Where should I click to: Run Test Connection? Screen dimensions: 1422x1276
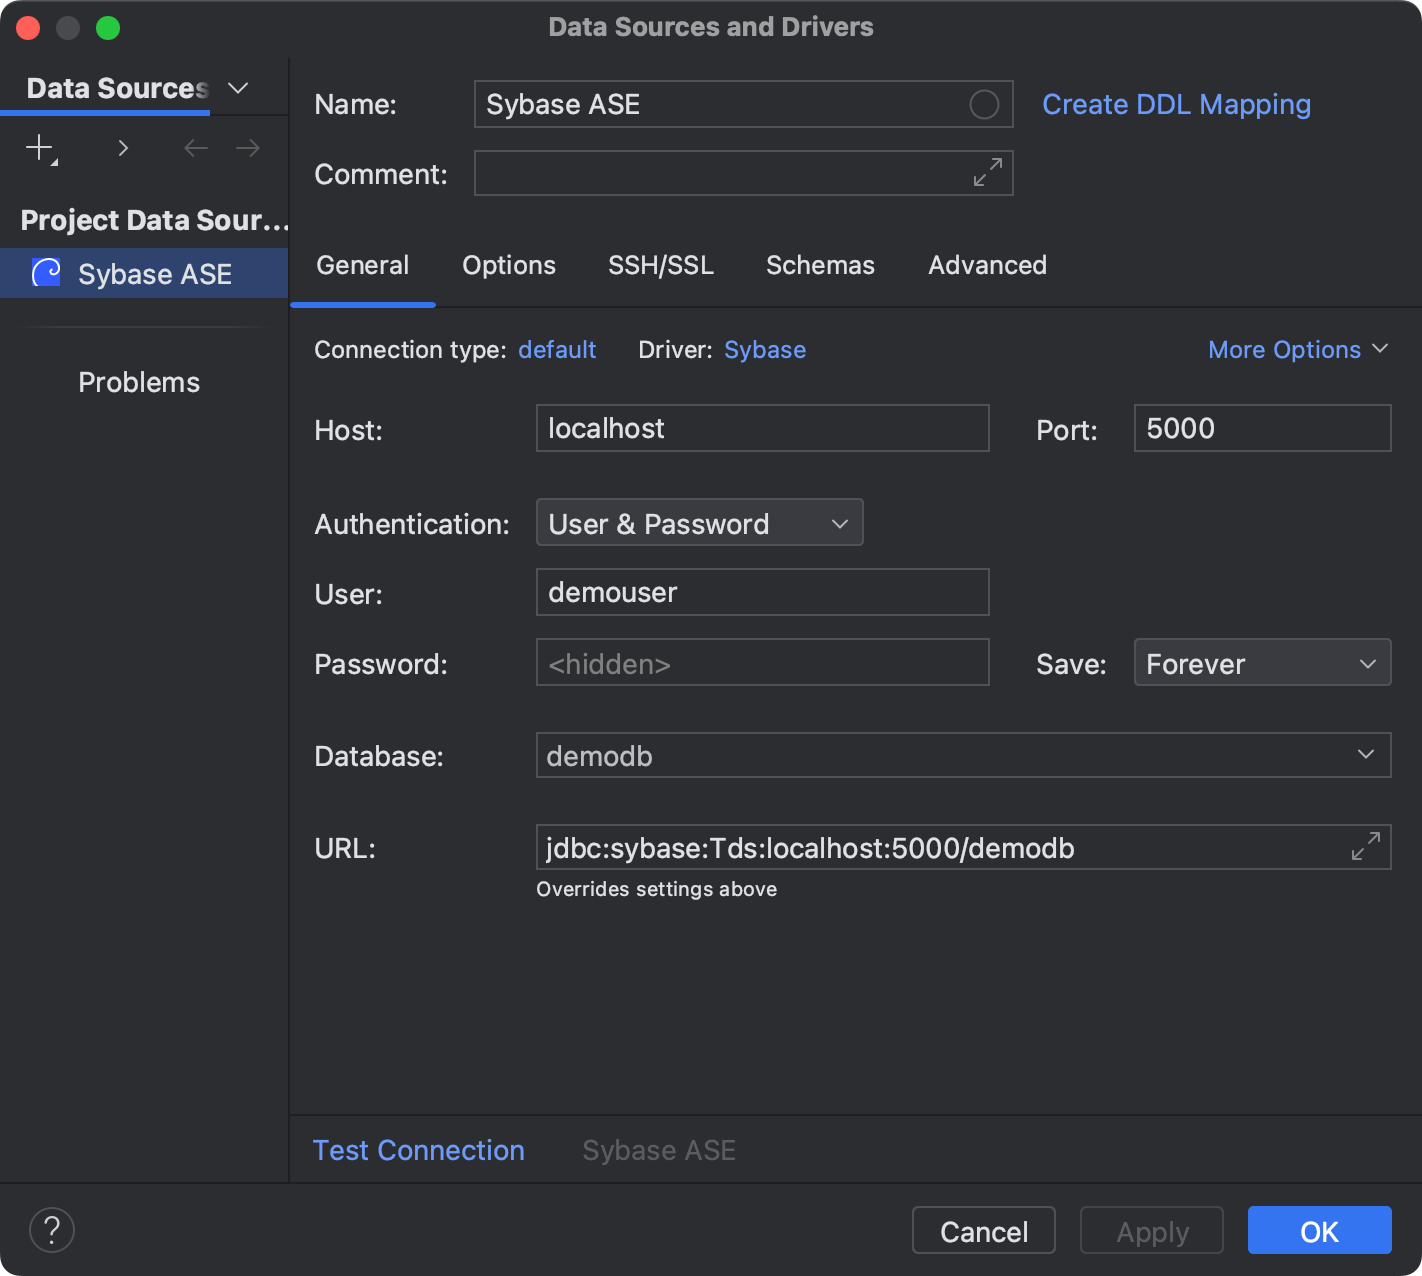pyautogui.click(x=419, y=1150)
